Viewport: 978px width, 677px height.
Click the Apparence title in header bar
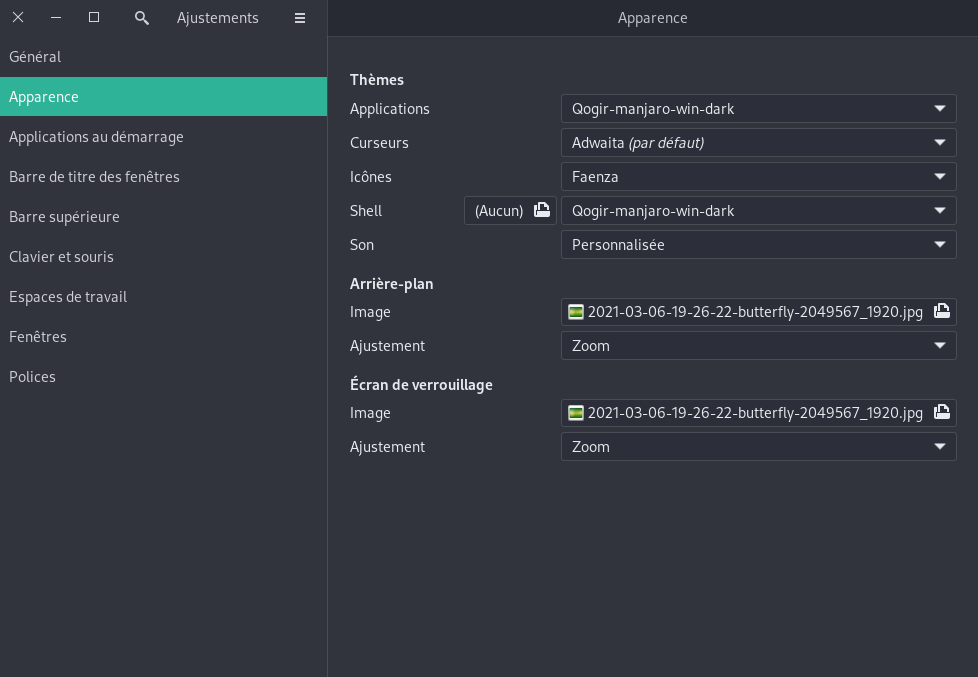[x=652, y=18]
